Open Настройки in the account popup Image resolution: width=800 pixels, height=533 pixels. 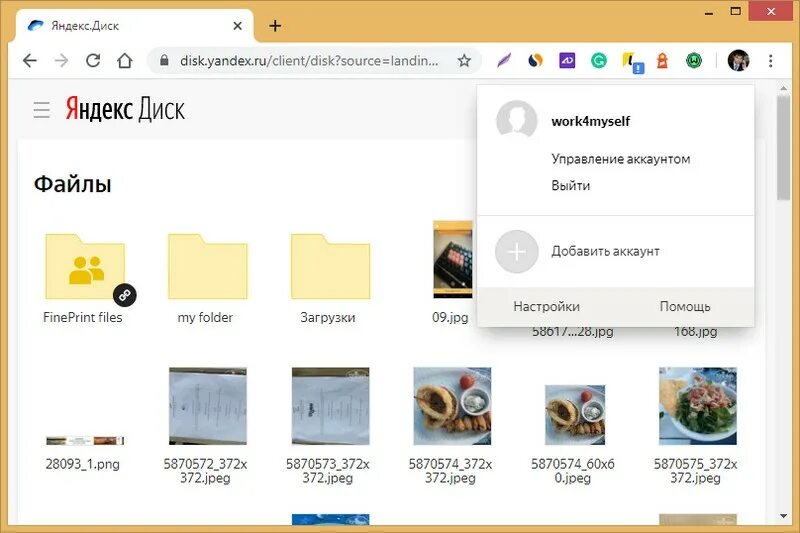pyautogui.click(x=546, y=307)
